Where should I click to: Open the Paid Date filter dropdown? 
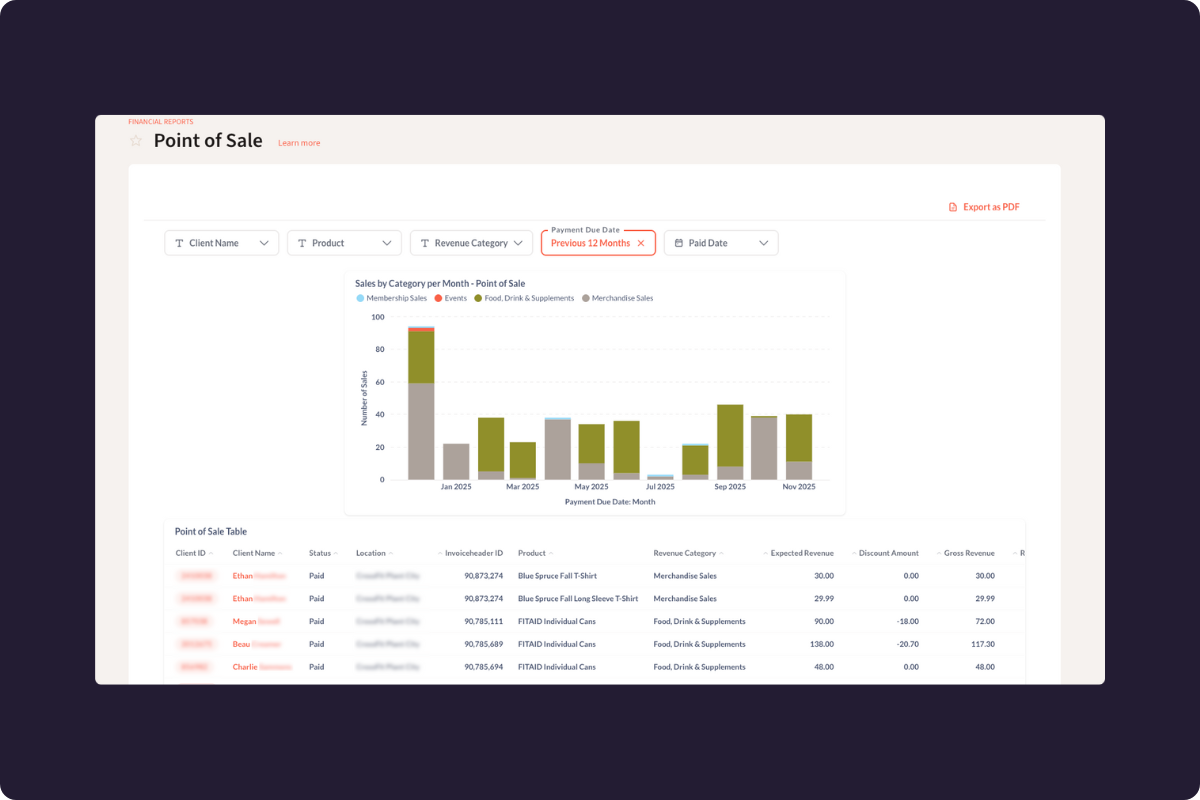point(764,243)
